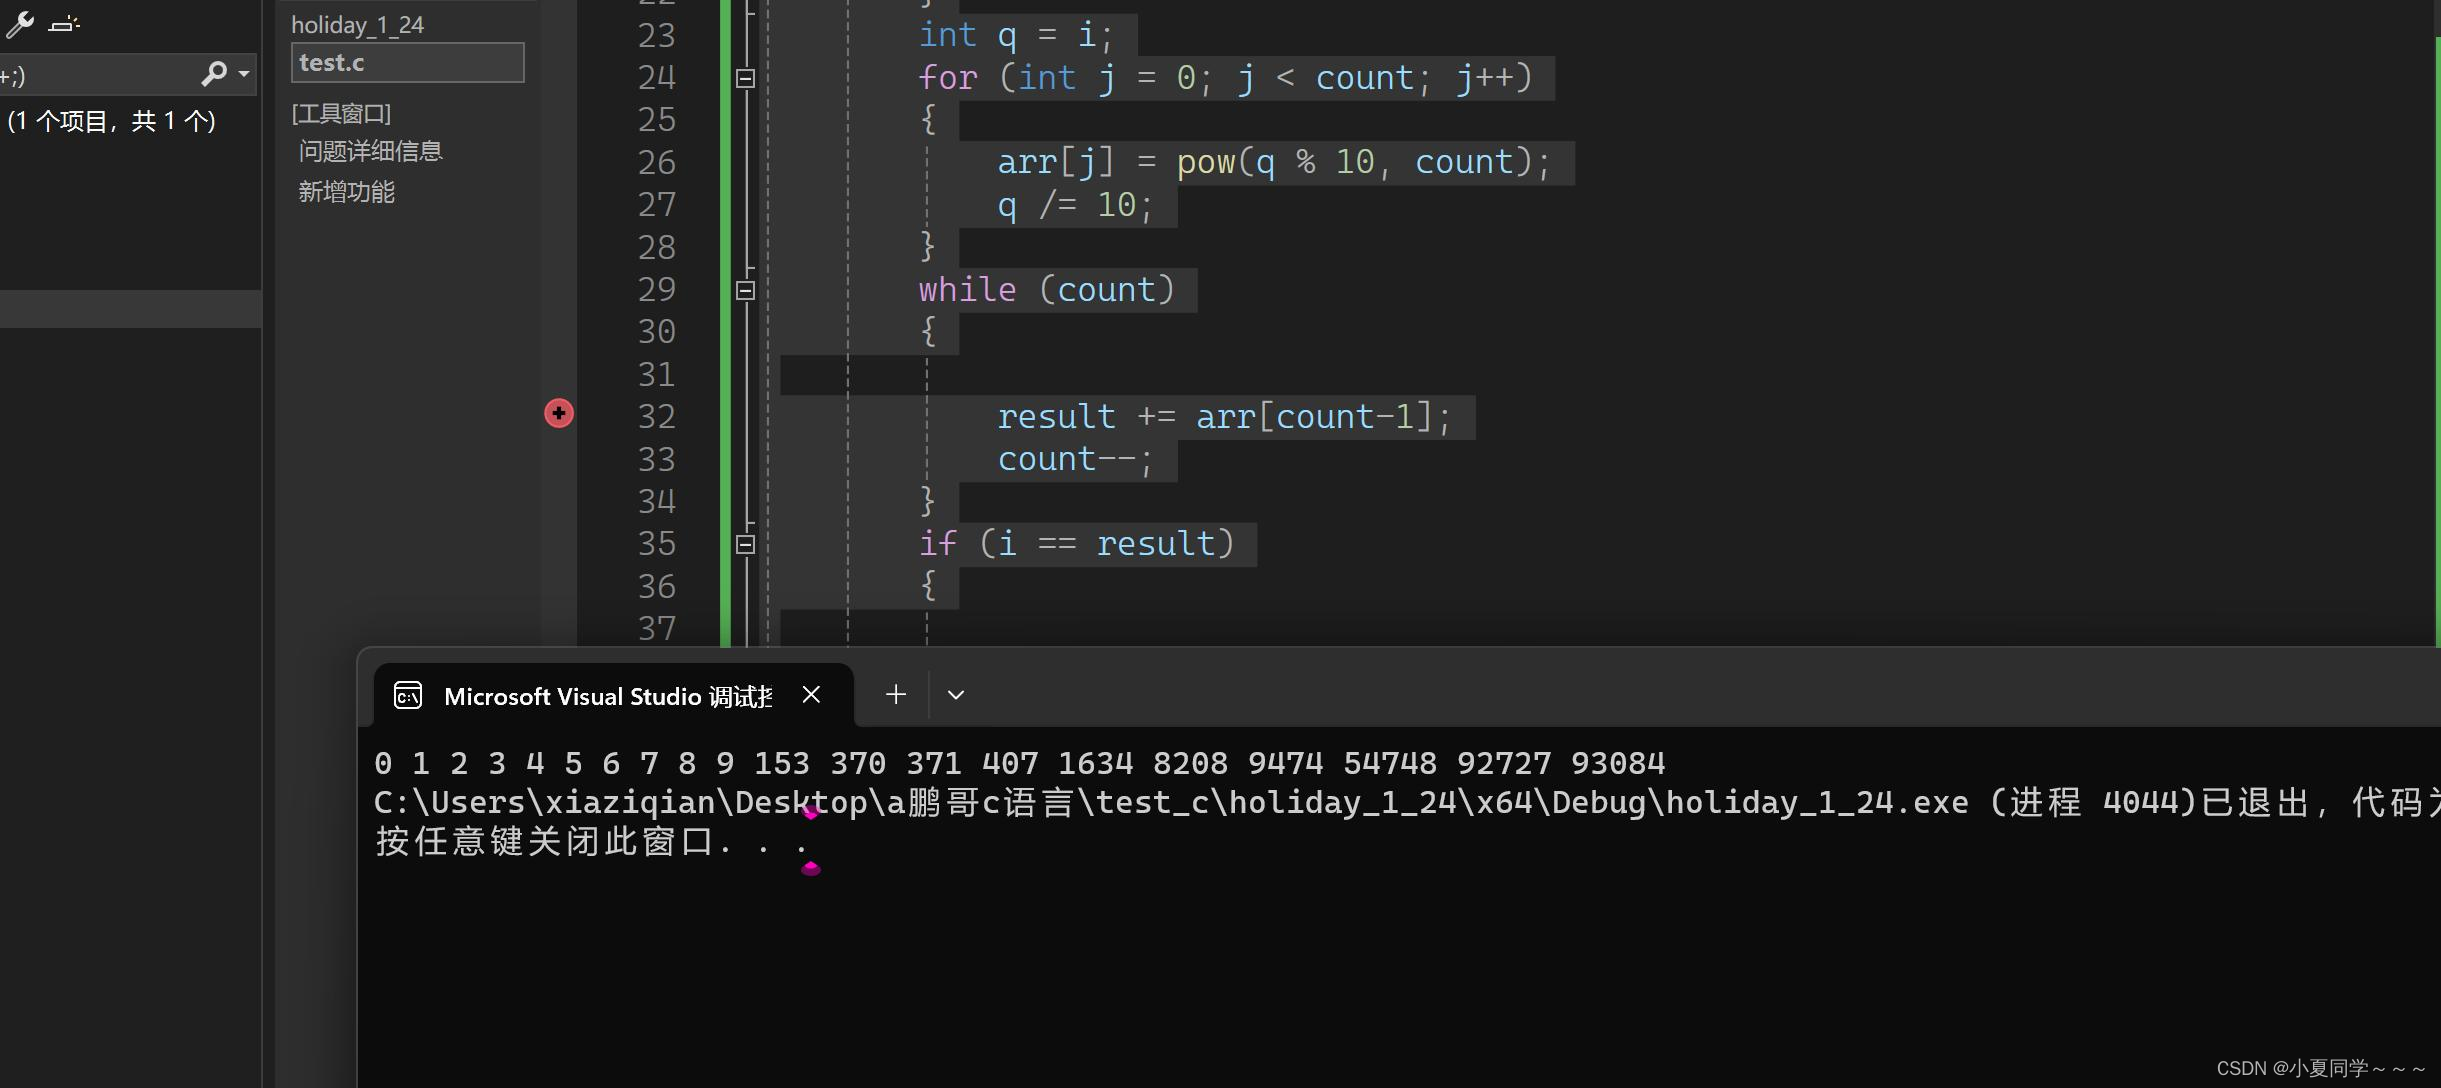Click the build notification icon beside the wrench
The image size is (2441, 1088).
tap(64, 24)
